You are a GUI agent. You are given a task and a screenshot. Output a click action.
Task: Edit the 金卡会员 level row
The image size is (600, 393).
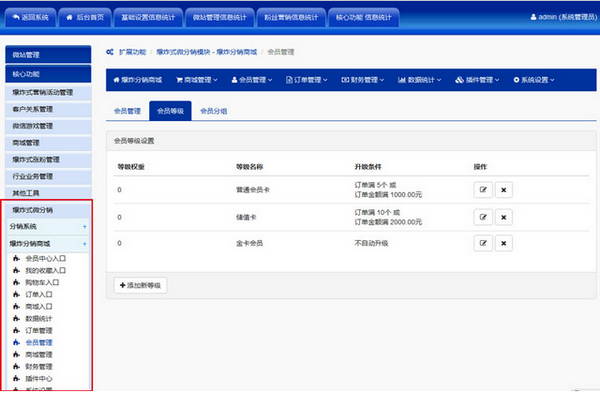coord(483,243)
